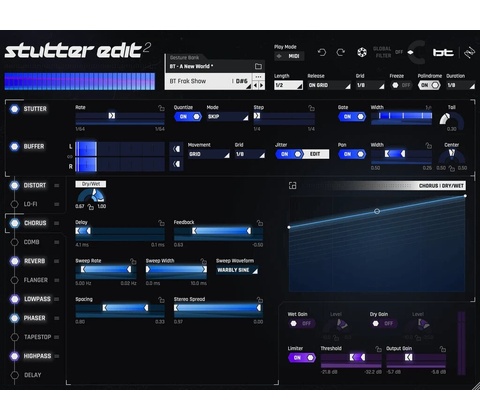
Task: Toggle the Buffer module power button
Action: point(14,146)
